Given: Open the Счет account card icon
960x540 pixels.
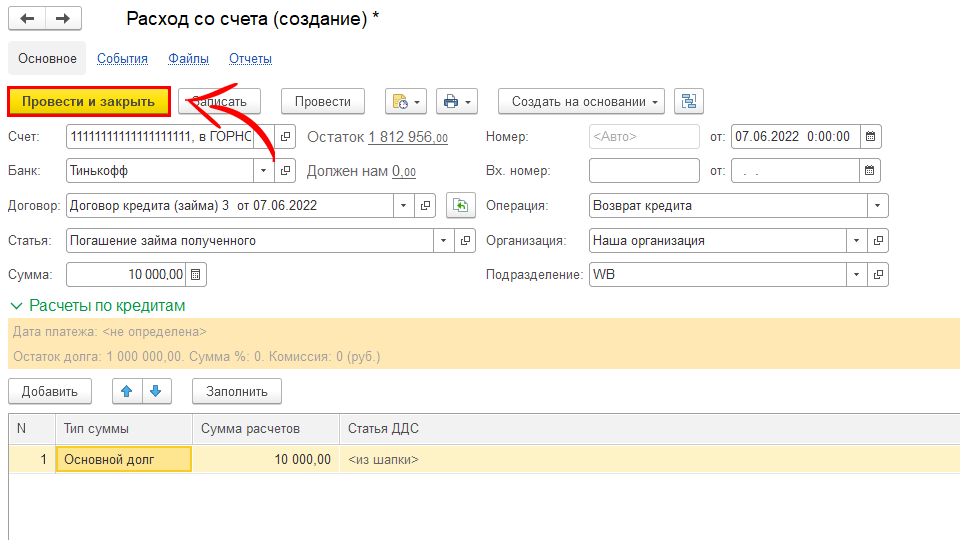Looking at the screenshot, I should pos(286,136).
